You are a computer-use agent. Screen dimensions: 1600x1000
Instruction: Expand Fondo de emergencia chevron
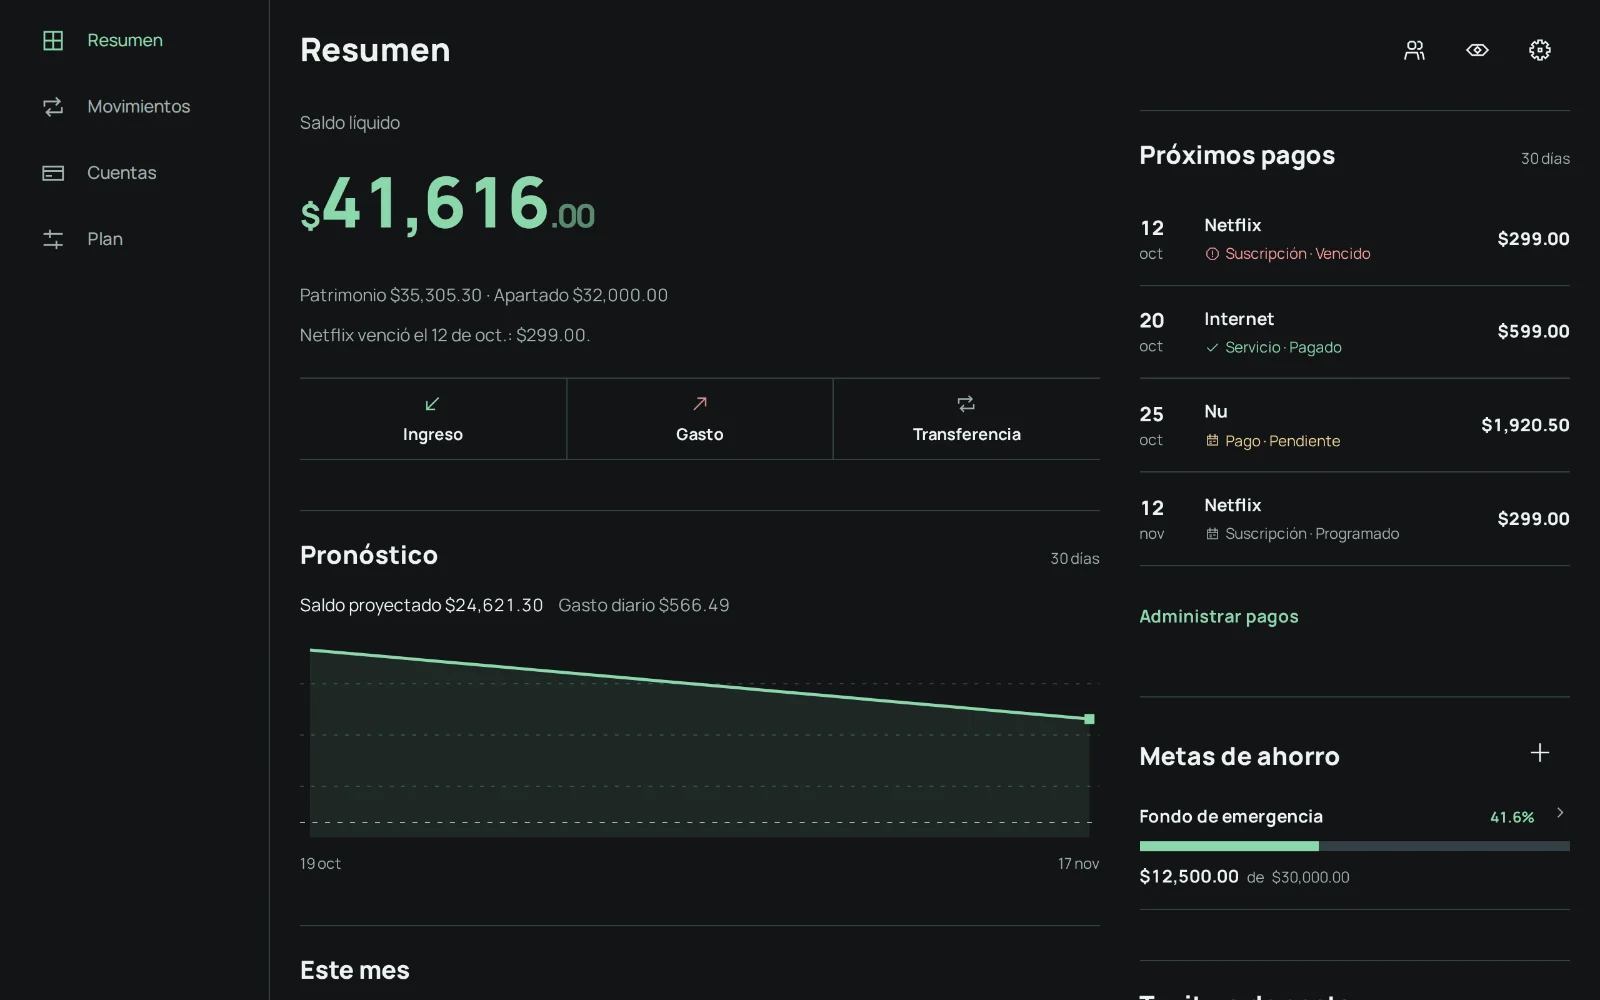coord(1560,813)
